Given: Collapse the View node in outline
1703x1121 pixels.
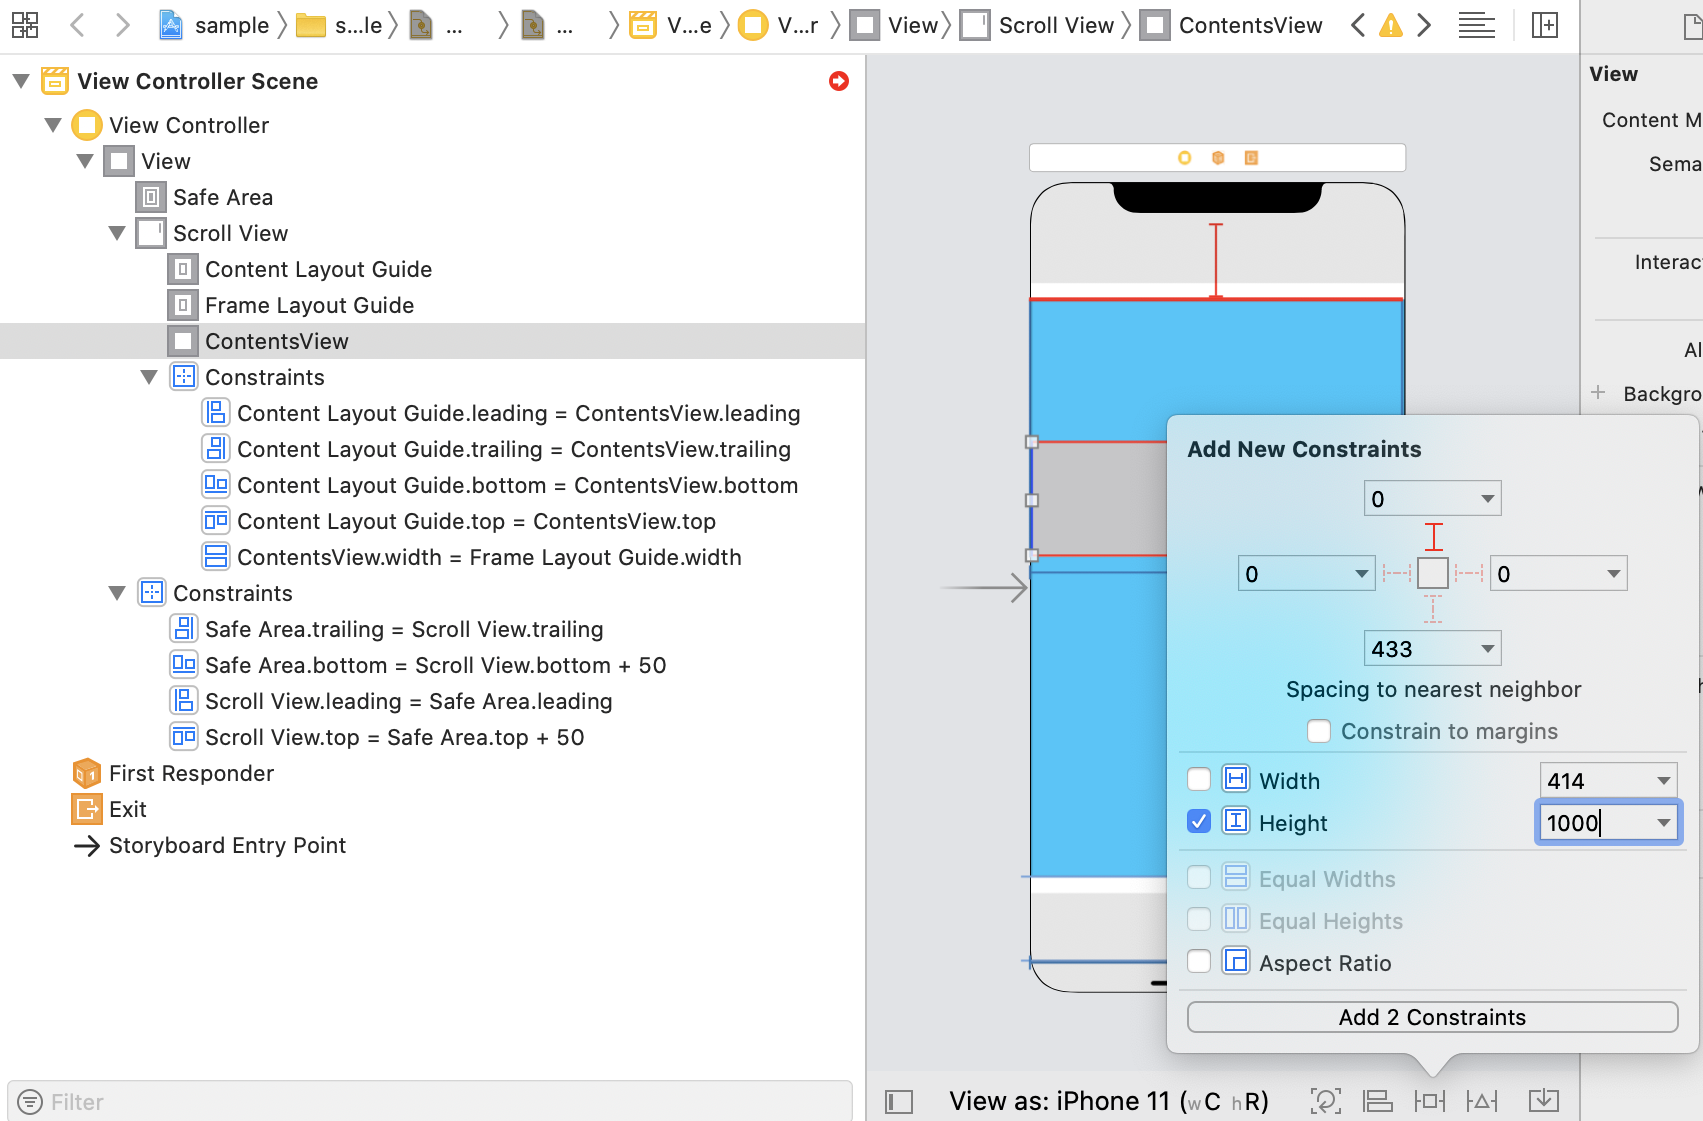Looking at the screenshot, I should coord(85,161).
